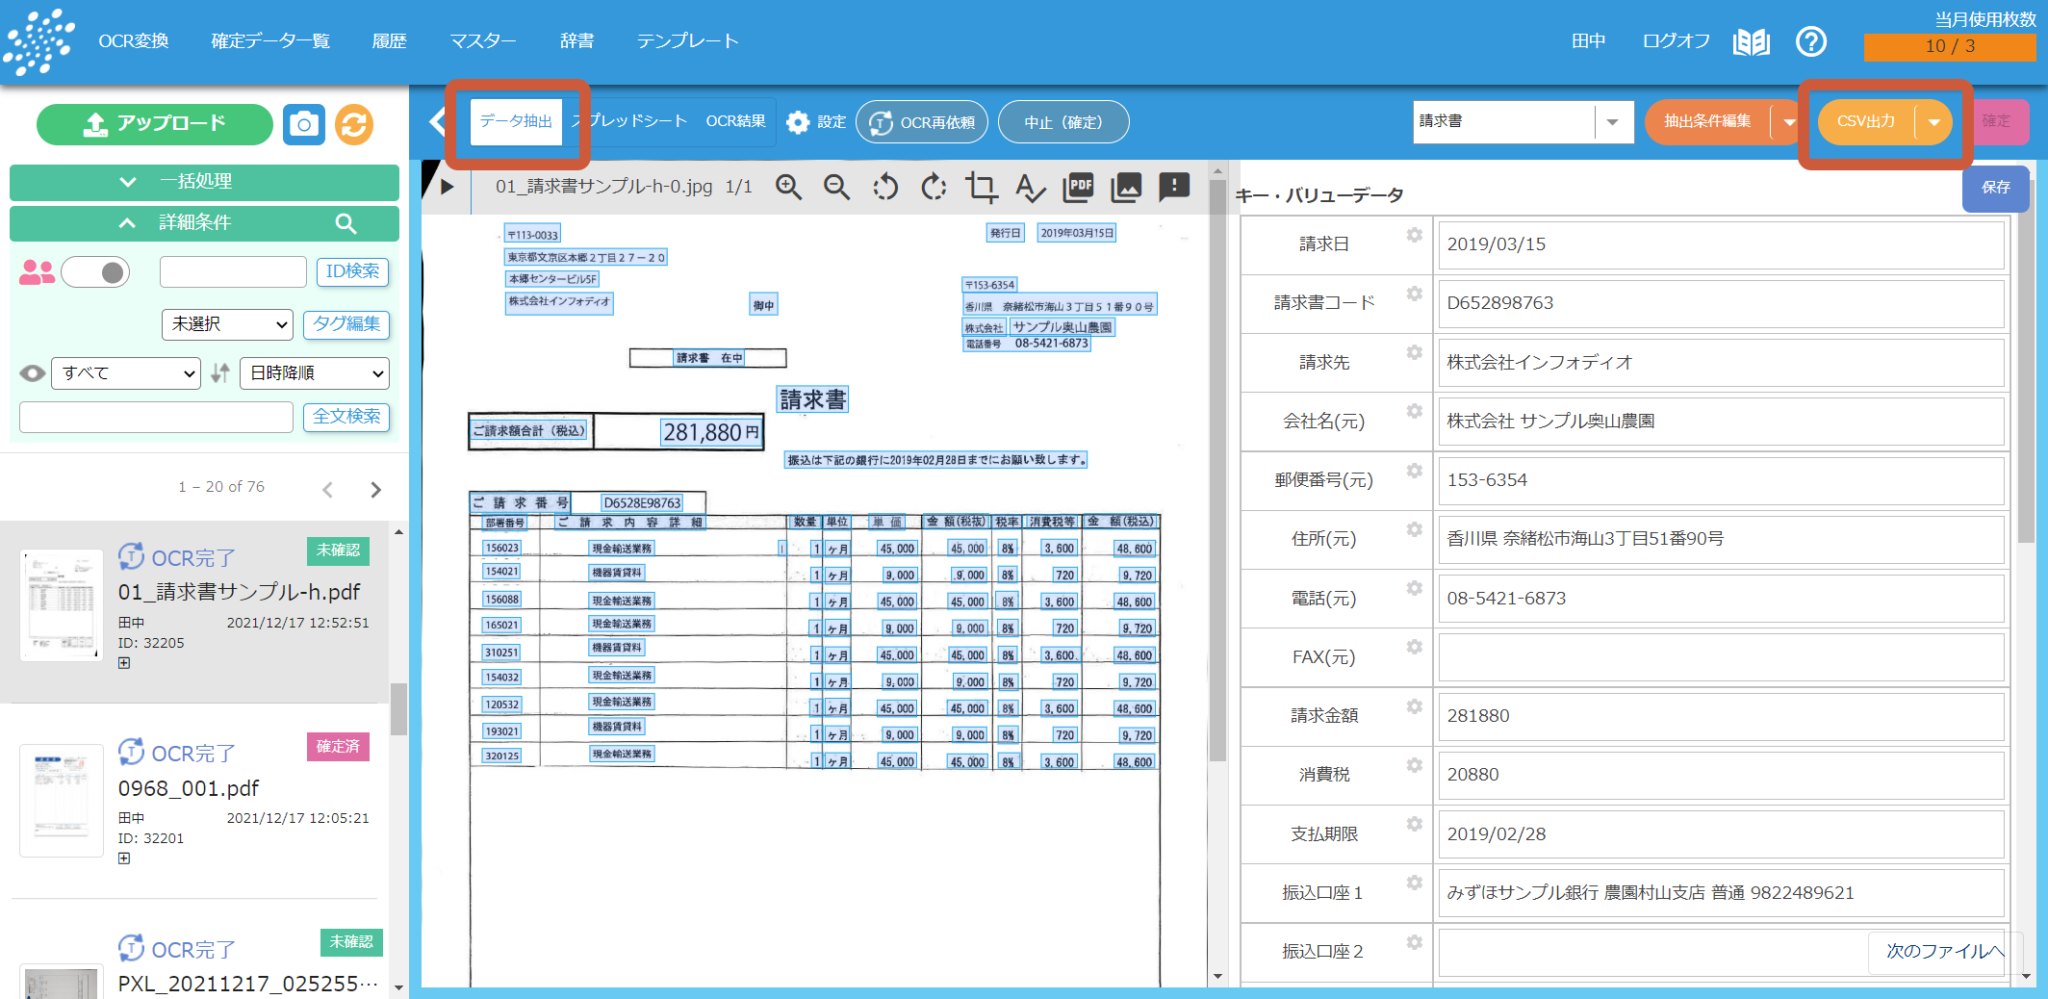Open the 未選択 tag dropdown
2048x999 pixels.
coord(227,324)
